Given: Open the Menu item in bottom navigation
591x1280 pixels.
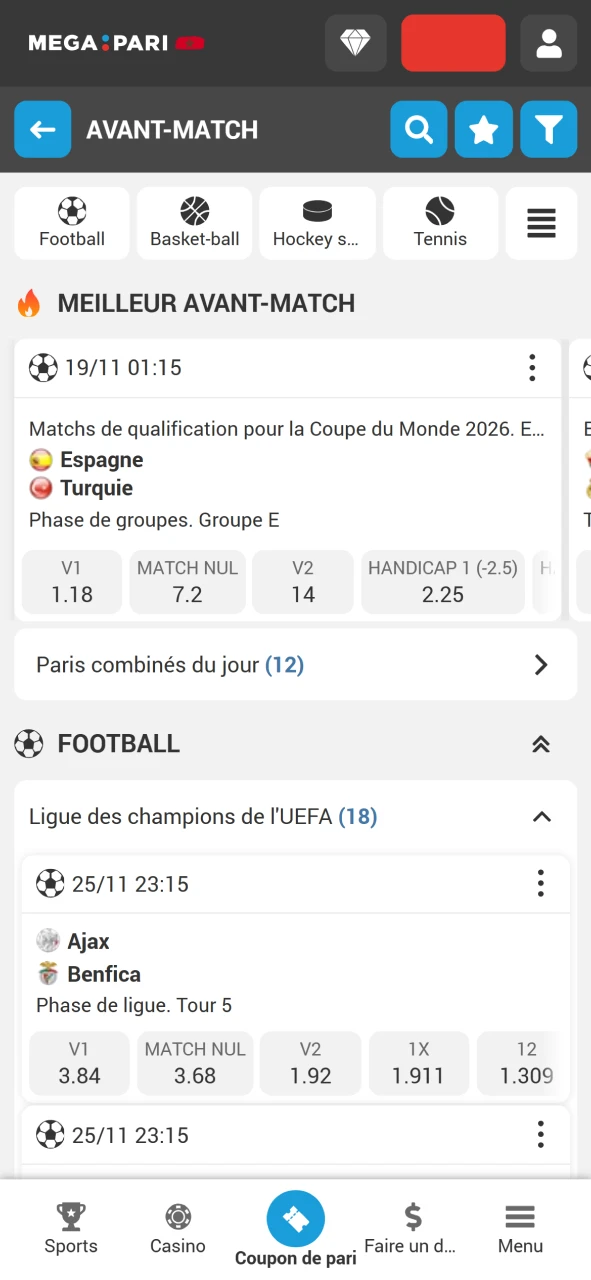Looking at the screenshot, I should [x=519, y=1228].
